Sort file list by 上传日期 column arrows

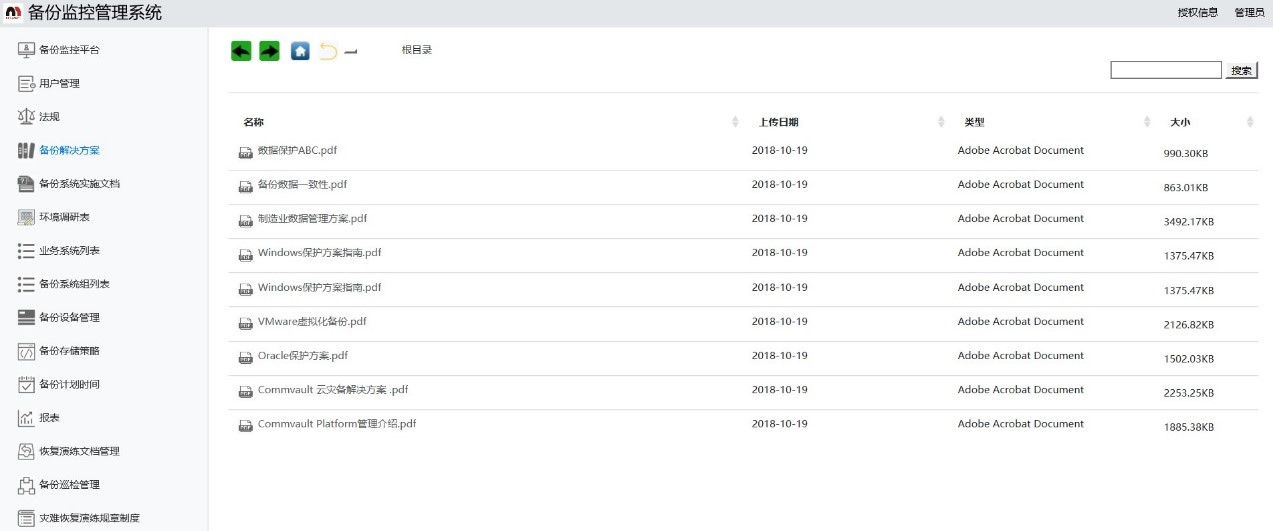click(941, 122)
